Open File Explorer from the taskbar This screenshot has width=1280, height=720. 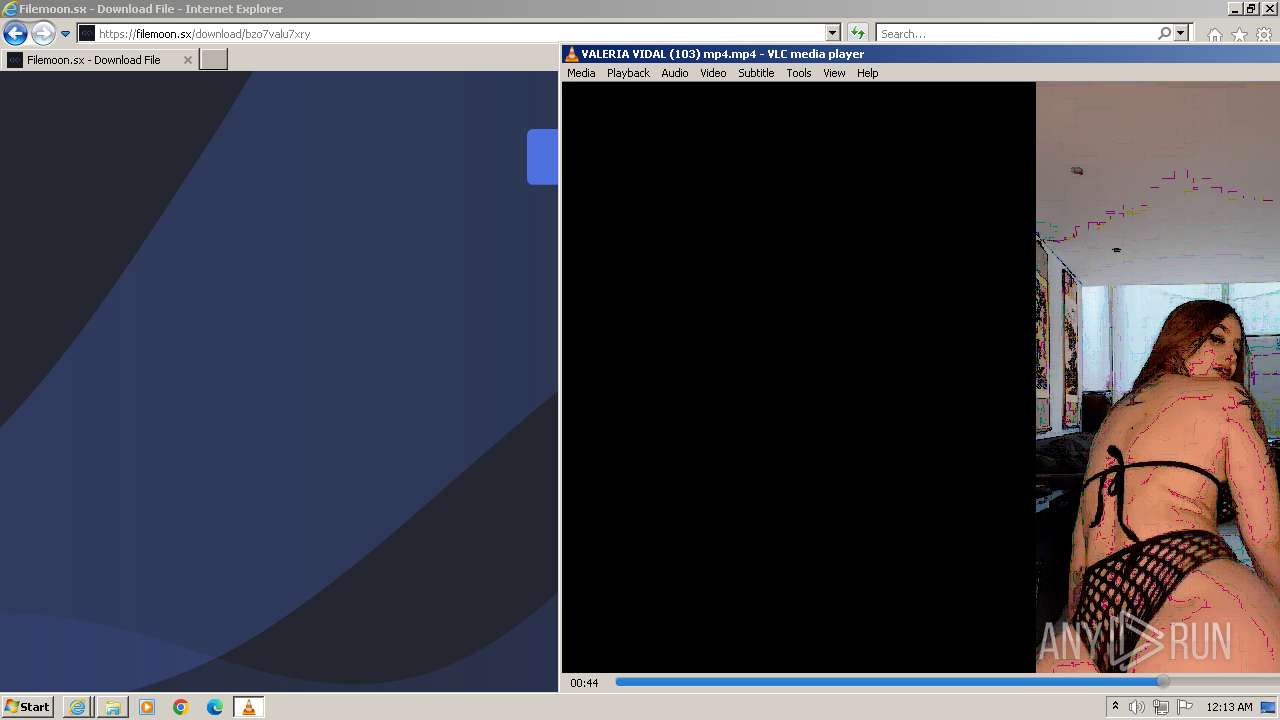coord(112,707)
